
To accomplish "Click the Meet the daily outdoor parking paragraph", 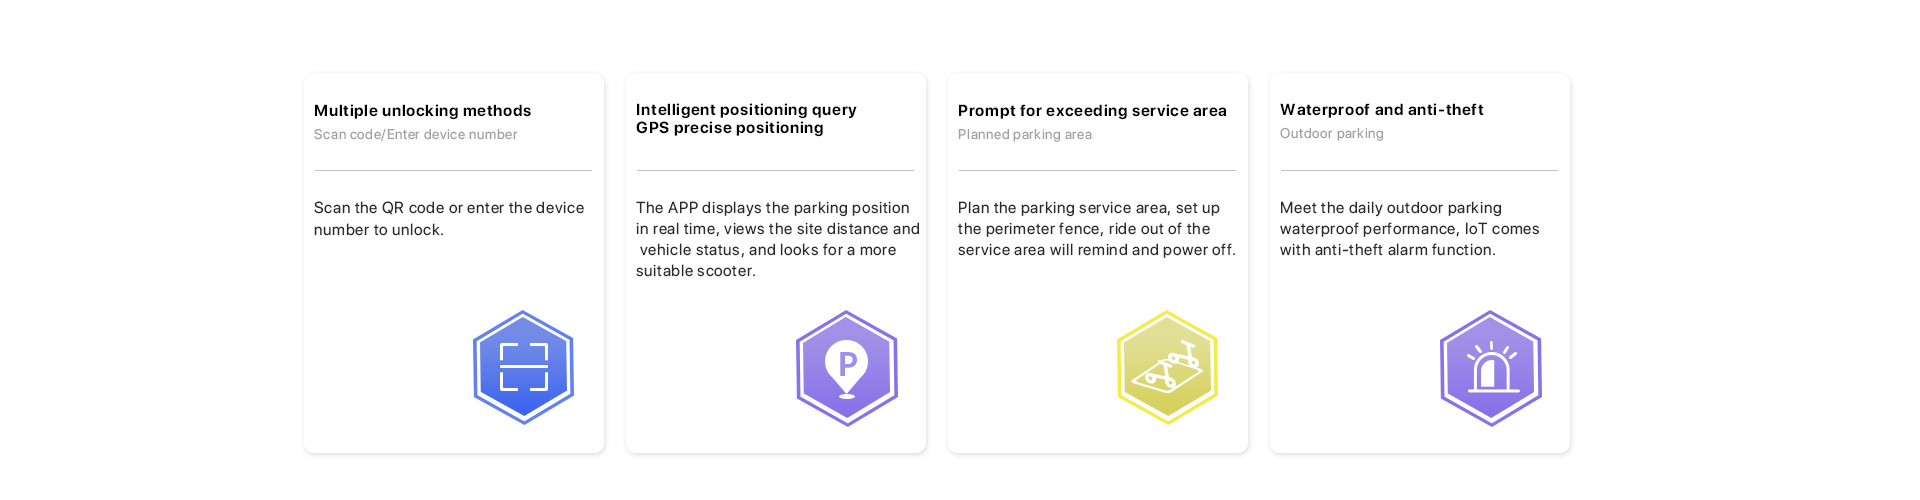I will (1409, 229).
